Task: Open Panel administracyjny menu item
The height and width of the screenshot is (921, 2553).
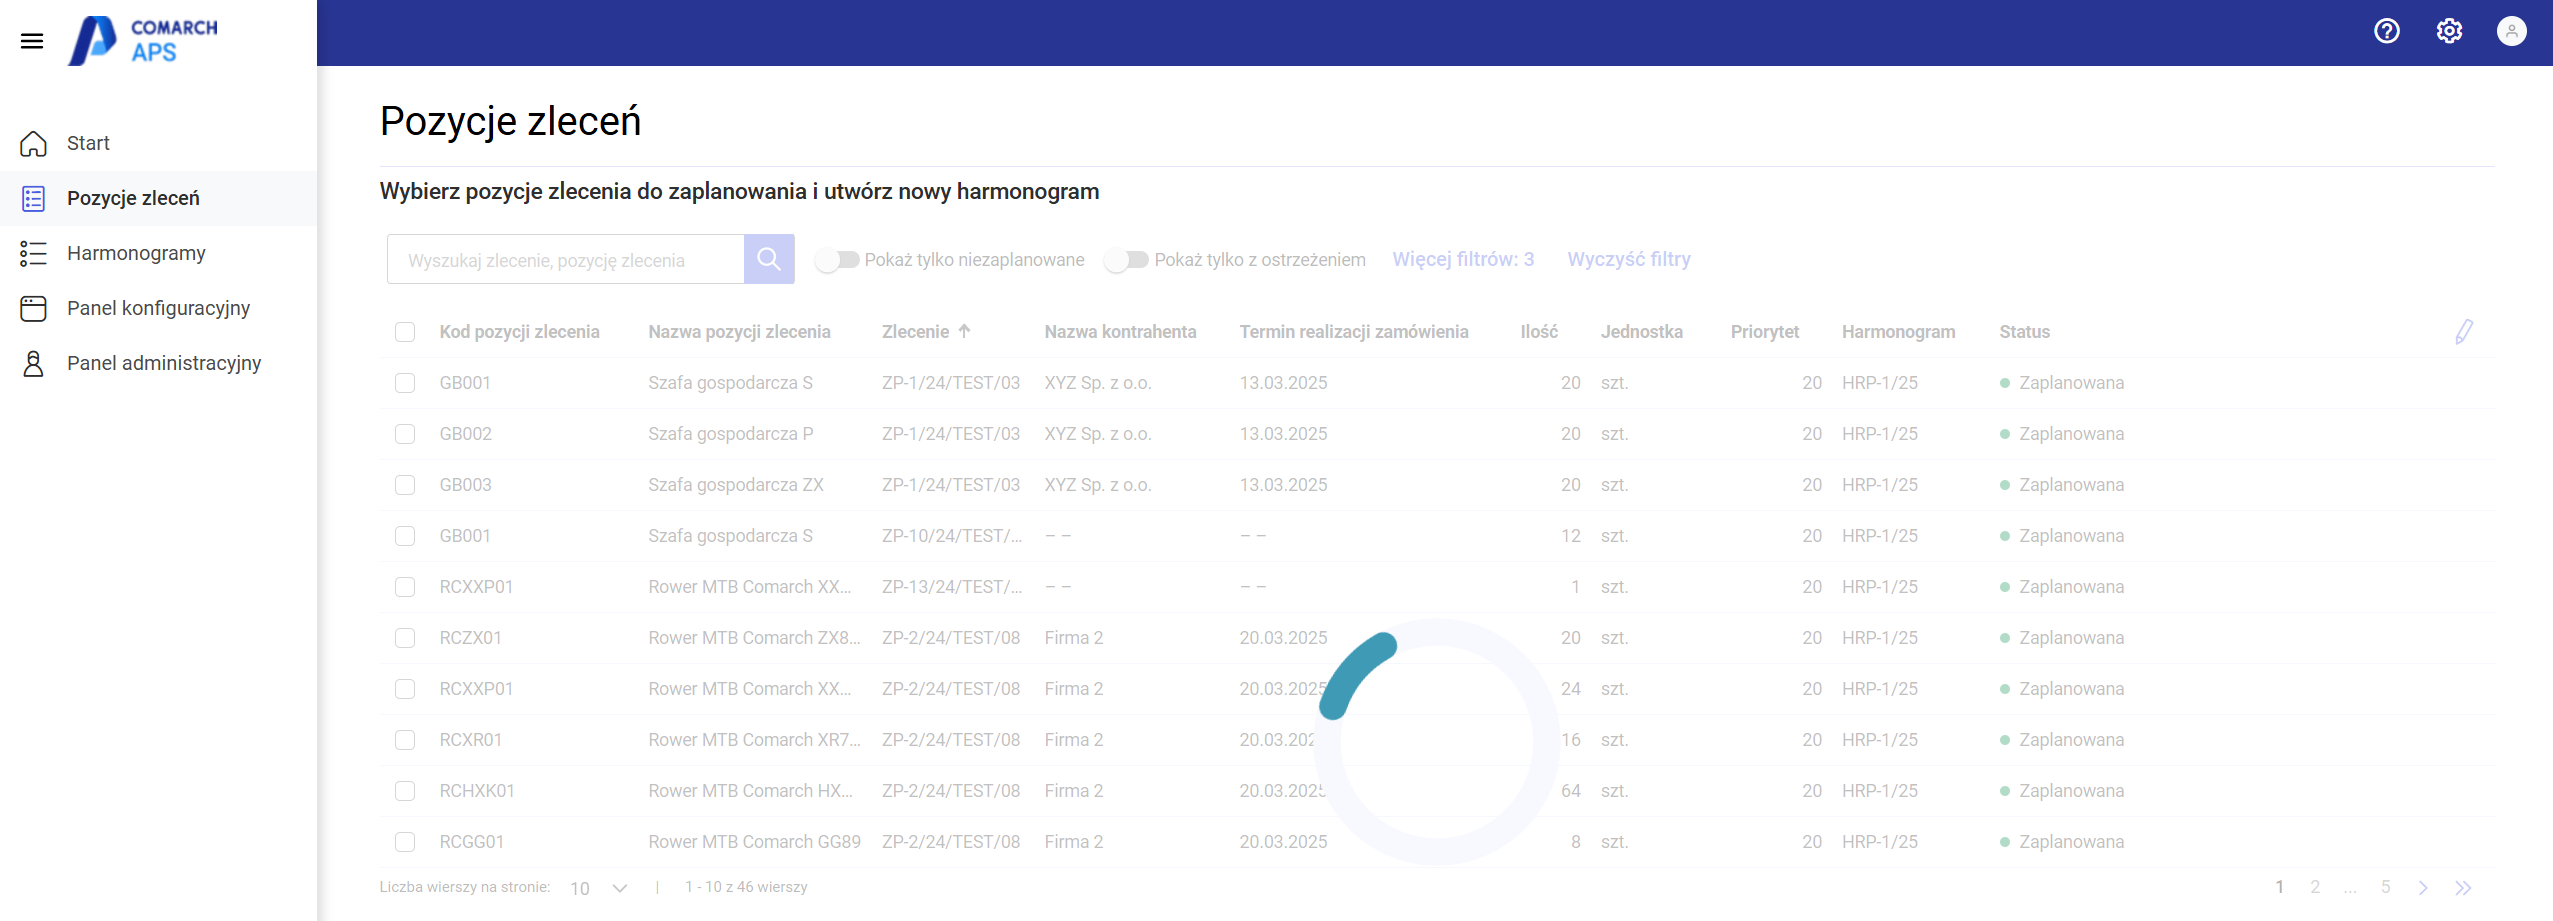Action: click(x=158, y=363)
